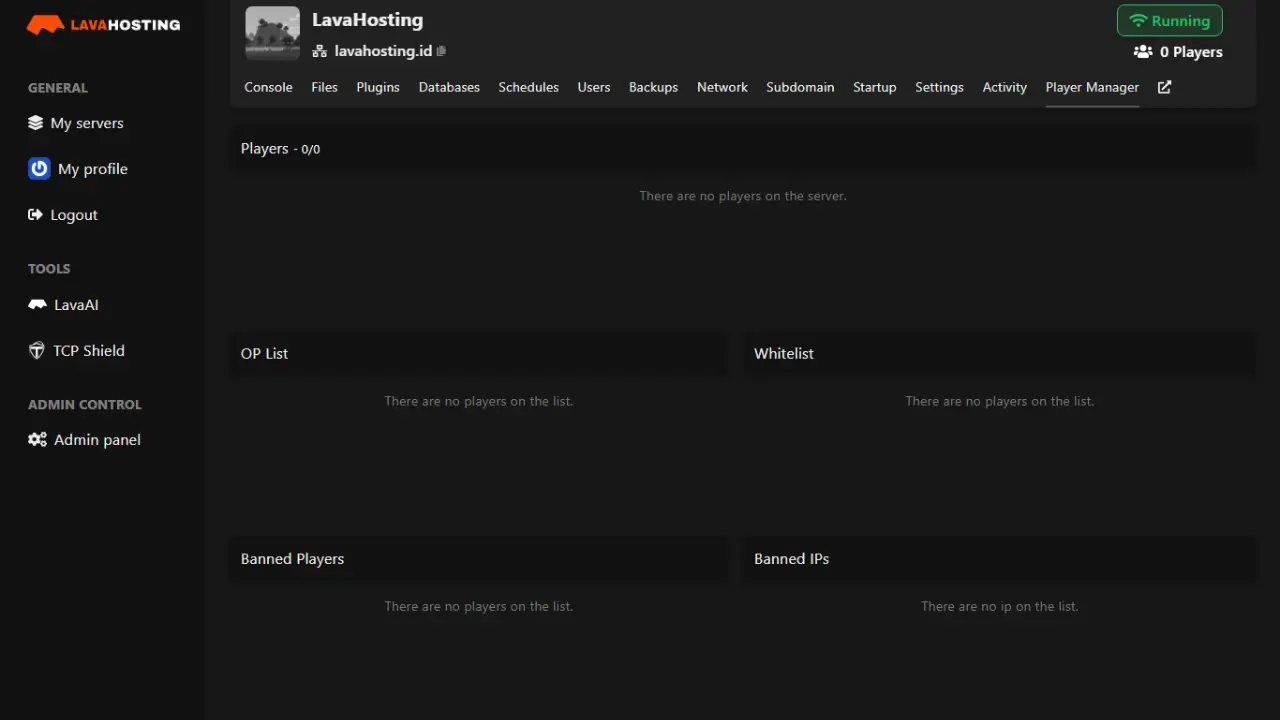Open the Backups tab
The image size is (1280, 720).
653,87
